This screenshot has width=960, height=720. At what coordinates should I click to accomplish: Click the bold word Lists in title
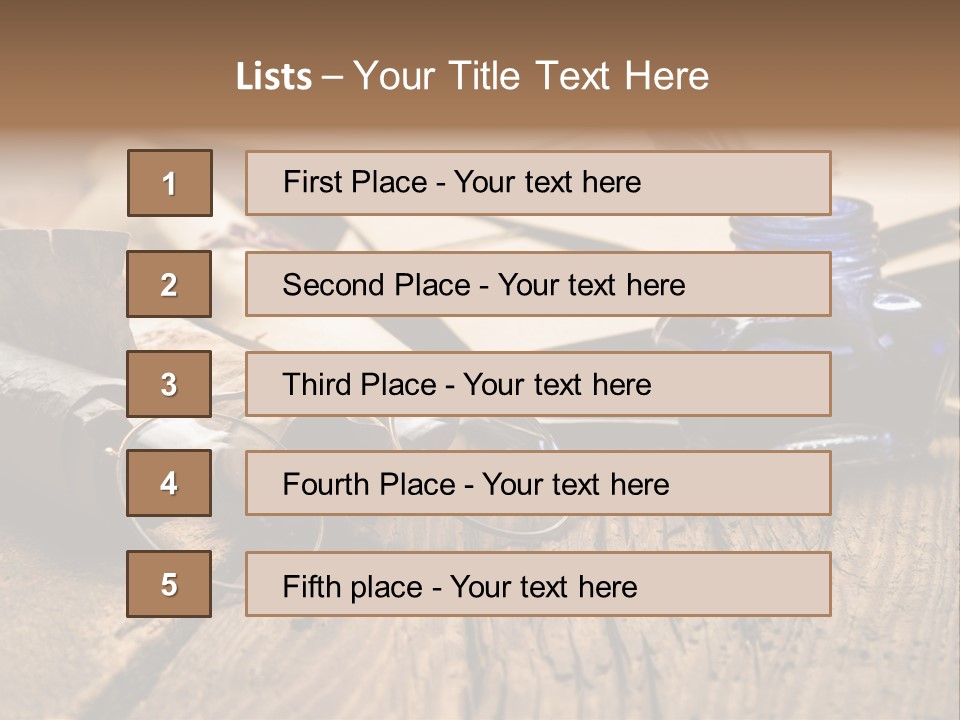tap(274, 77)
